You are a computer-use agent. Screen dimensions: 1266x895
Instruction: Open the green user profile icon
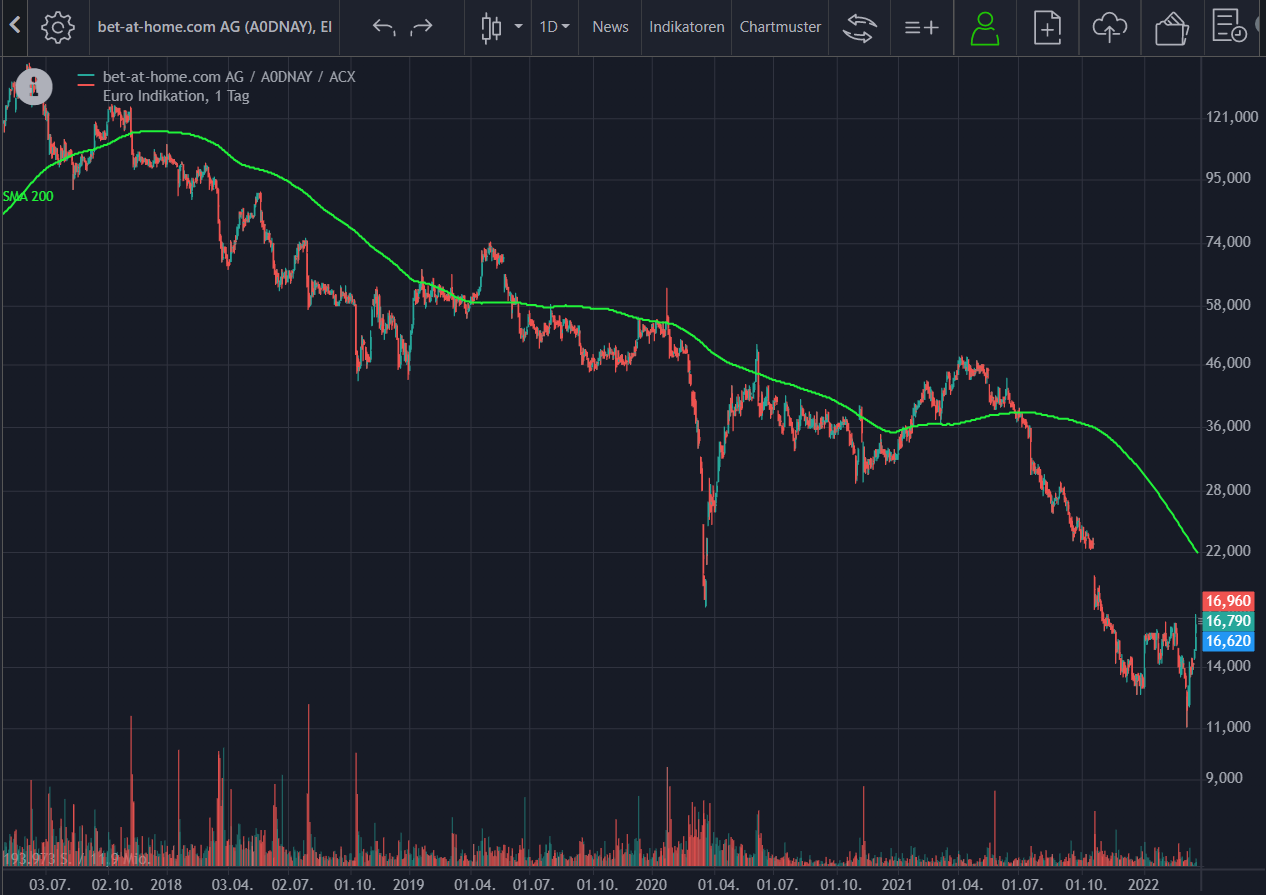(985, 28)
